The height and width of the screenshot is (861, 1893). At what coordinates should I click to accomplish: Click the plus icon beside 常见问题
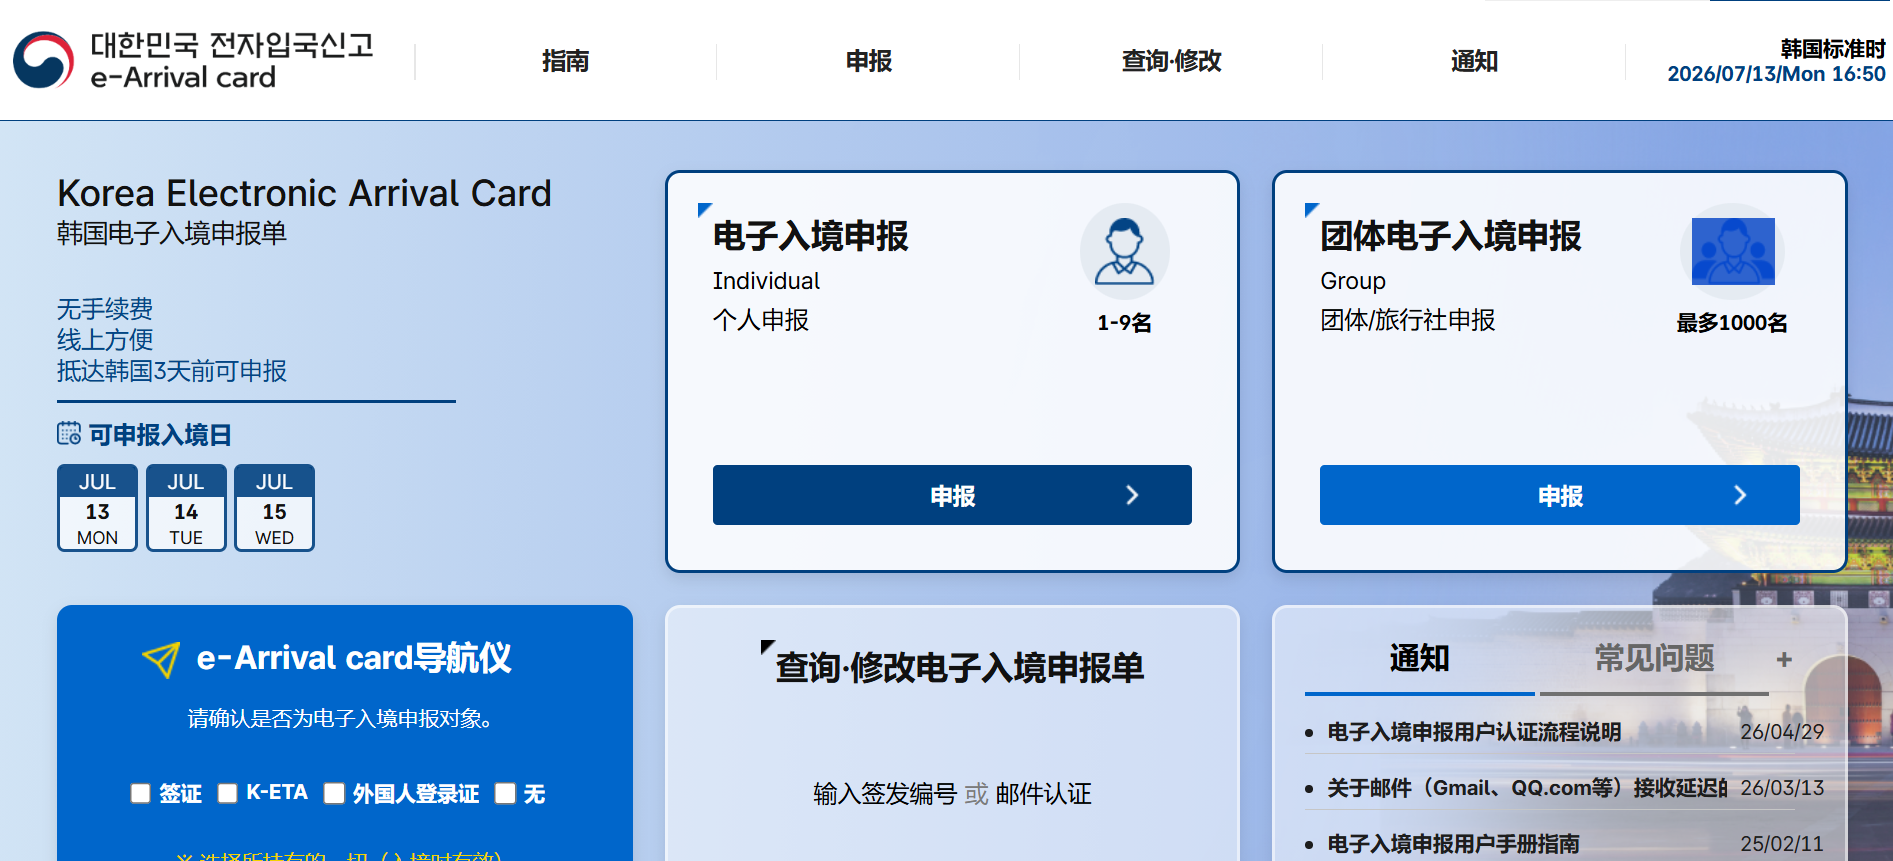(1784, 659)
